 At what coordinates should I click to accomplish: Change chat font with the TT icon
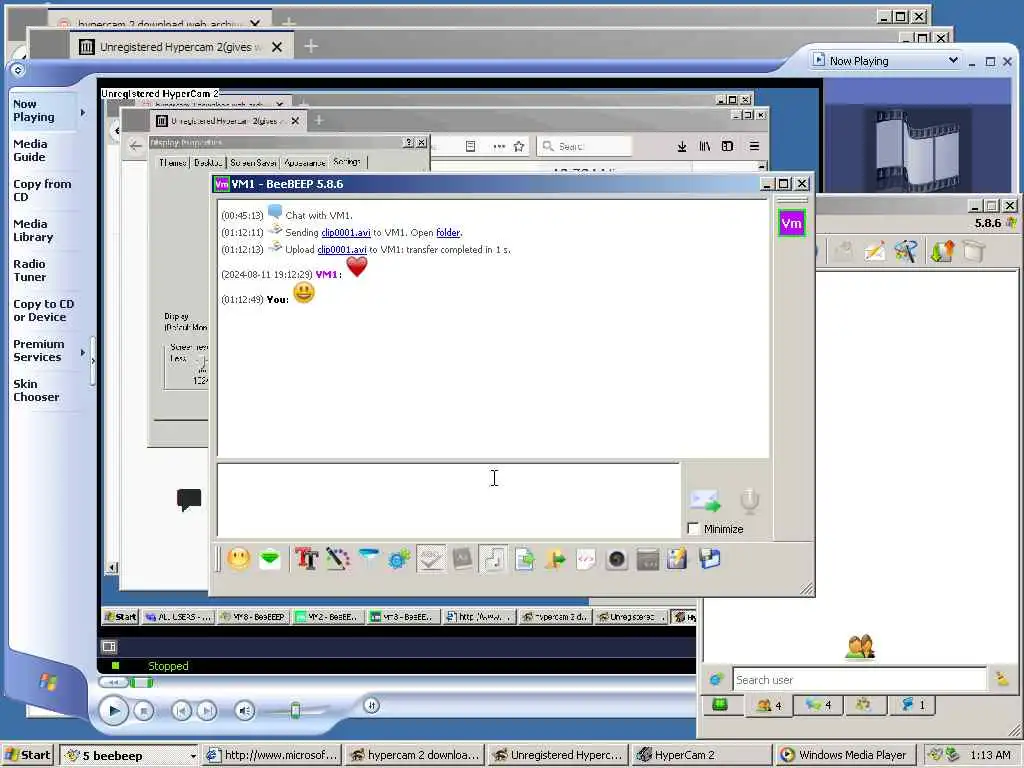point(306,559)
